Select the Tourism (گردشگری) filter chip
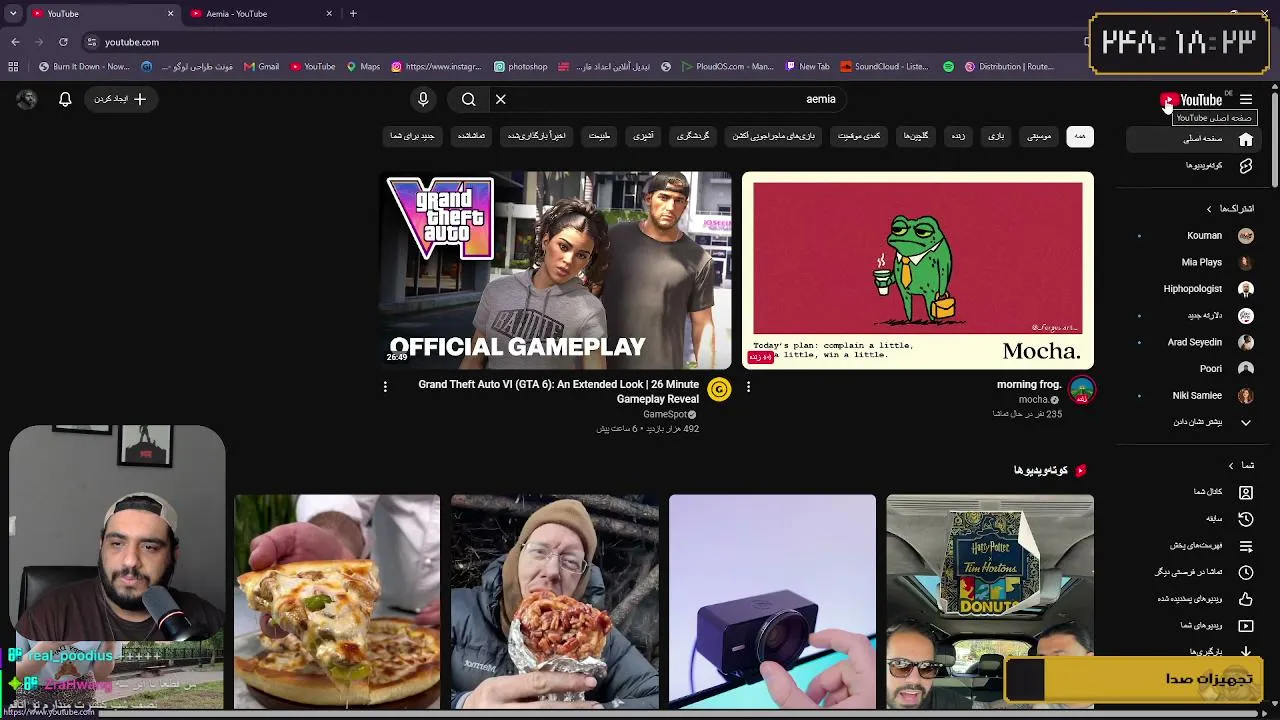The height and width of the screenshot is (720, 1280). pos(693,136)
